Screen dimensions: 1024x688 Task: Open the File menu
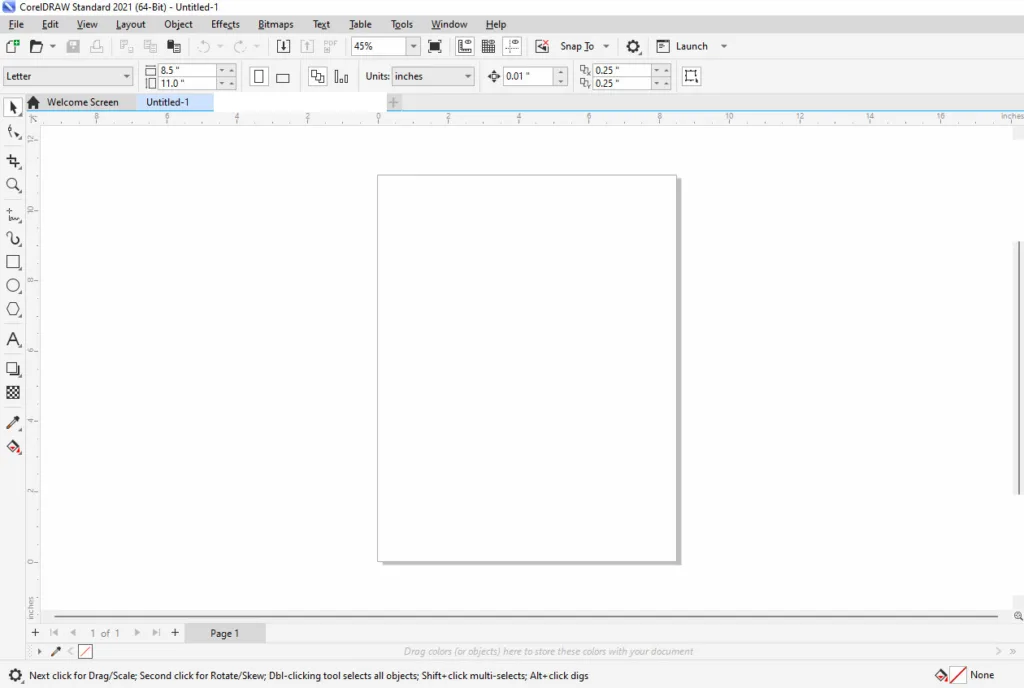pyautogui.click(x=16, y=24)
